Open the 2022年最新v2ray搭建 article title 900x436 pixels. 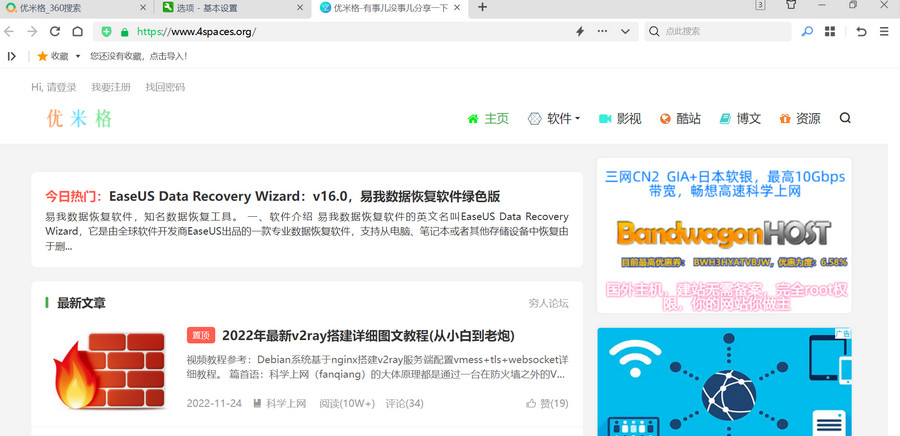(x=367, y=334)
